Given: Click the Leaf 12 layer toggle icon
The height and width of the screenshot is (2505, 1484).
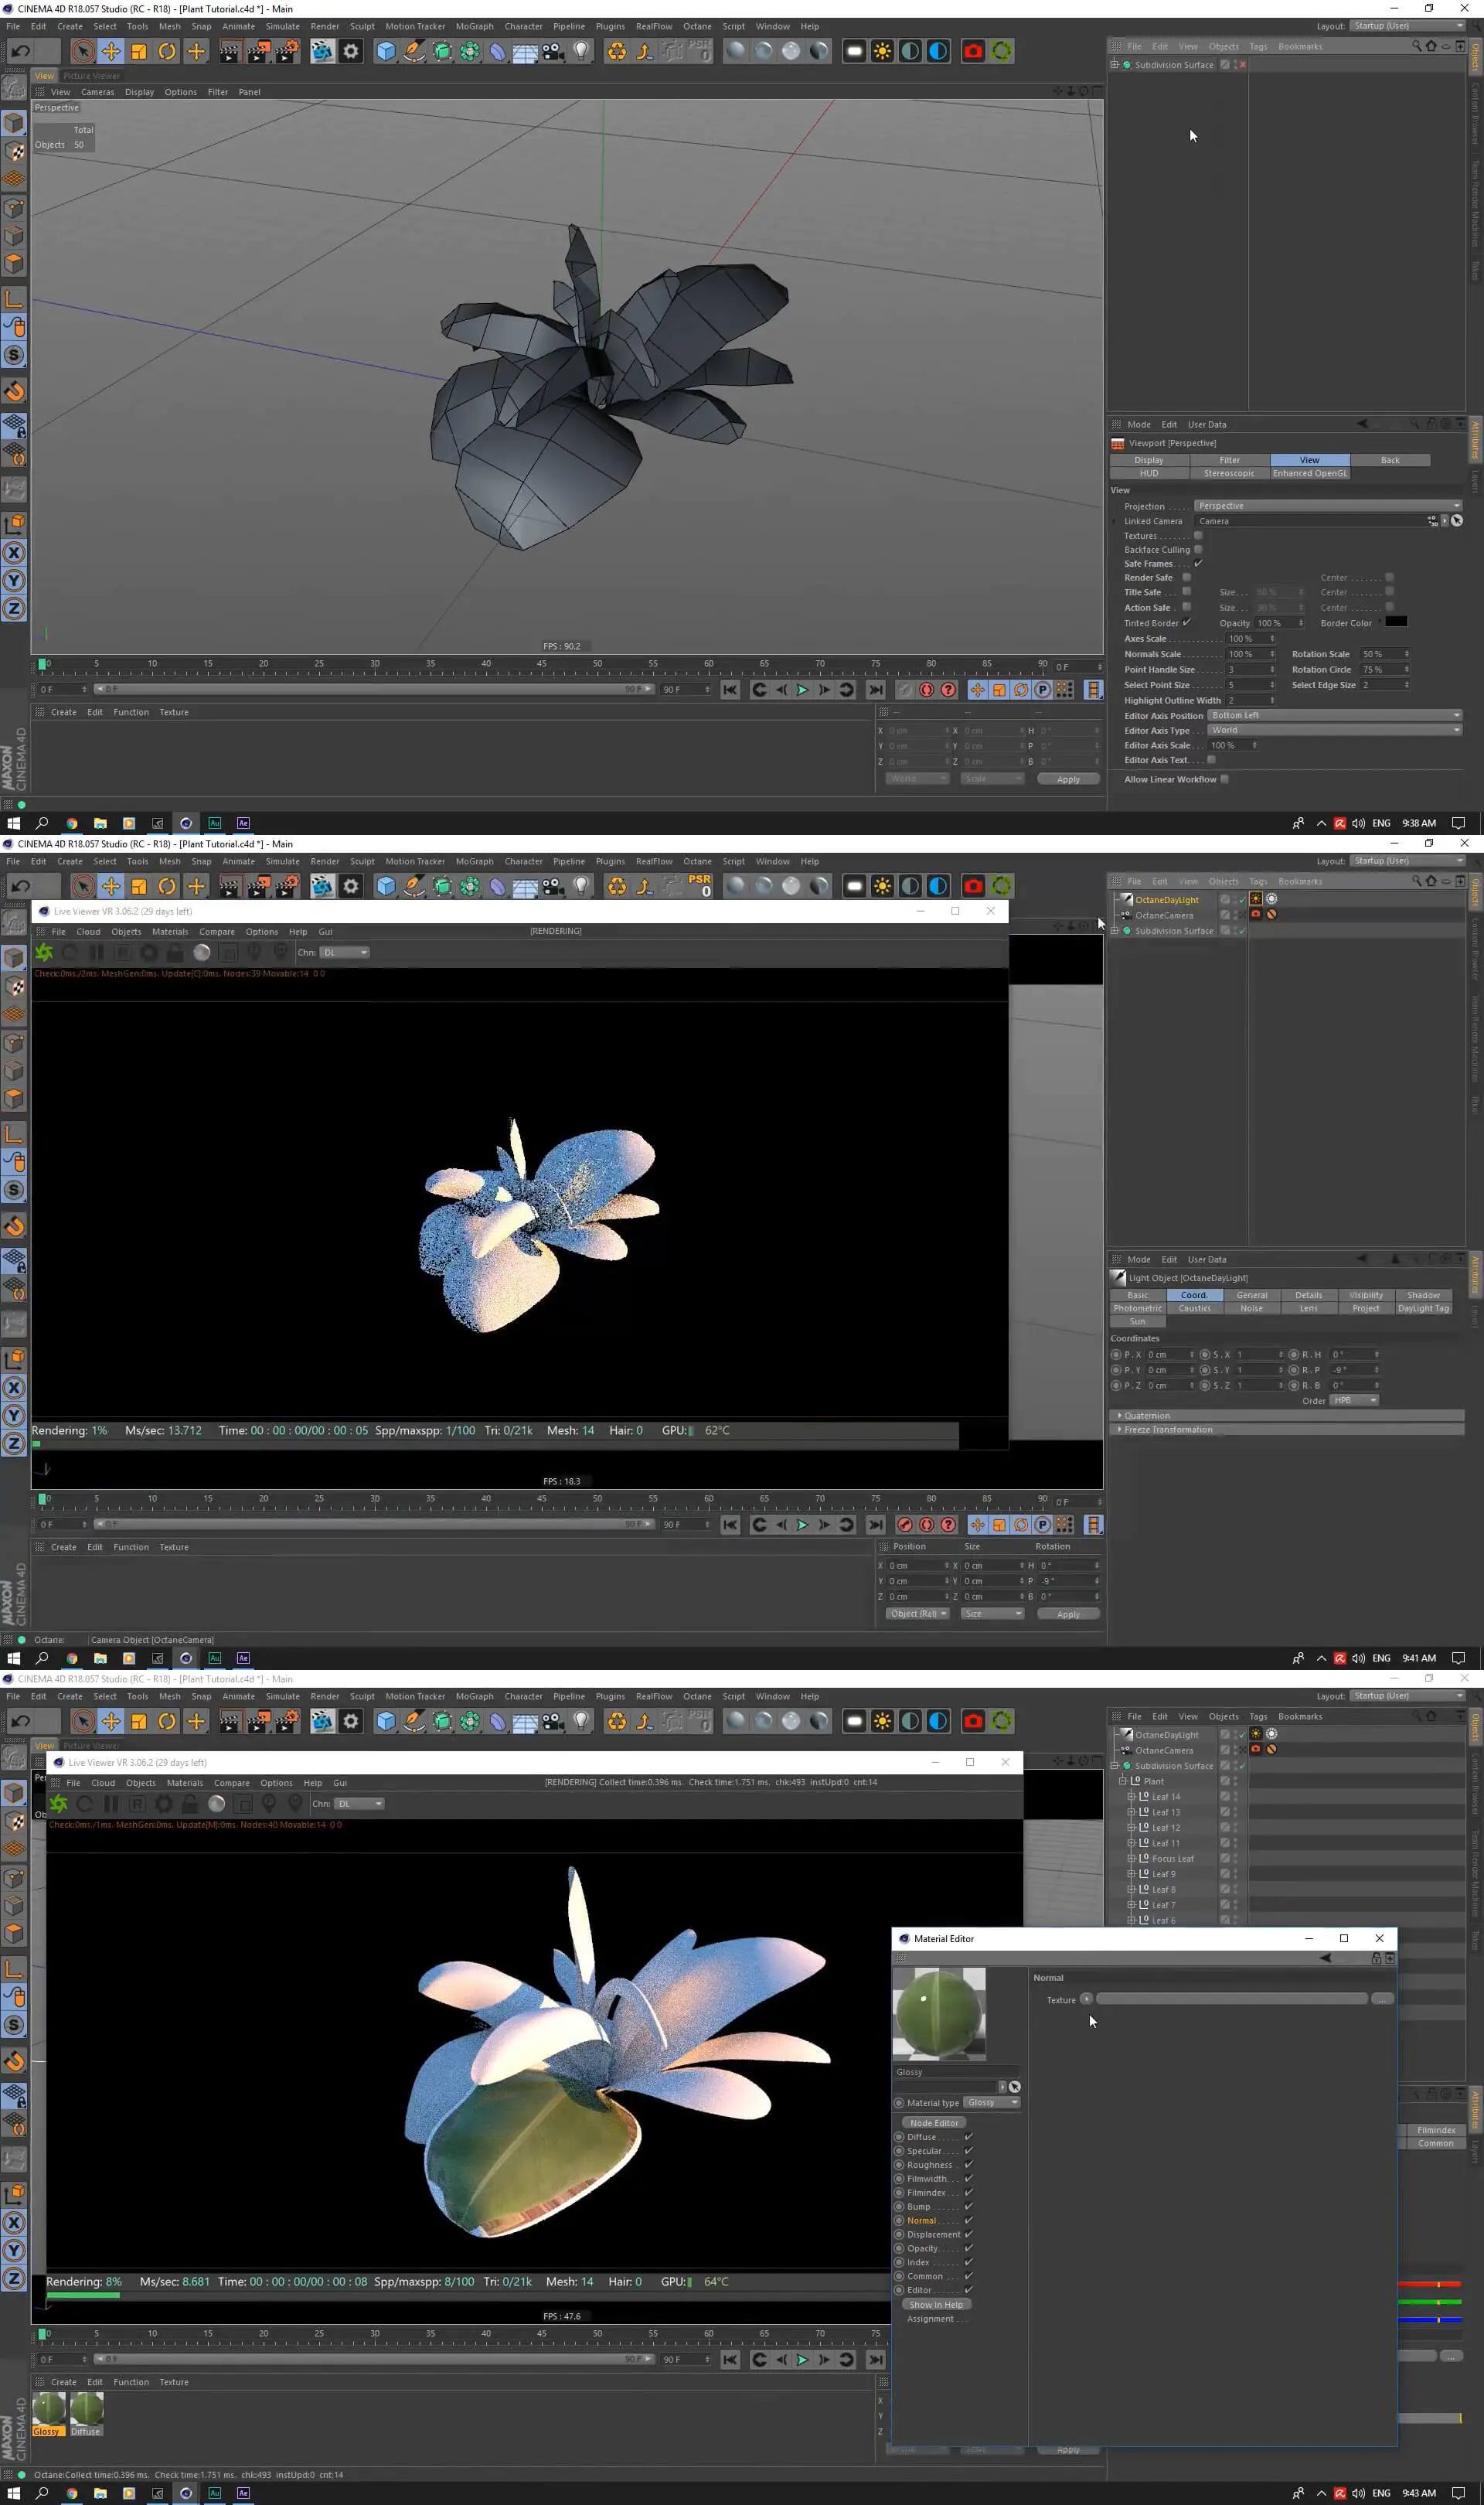Looking at the screenshot, I should point(1224,1827).
